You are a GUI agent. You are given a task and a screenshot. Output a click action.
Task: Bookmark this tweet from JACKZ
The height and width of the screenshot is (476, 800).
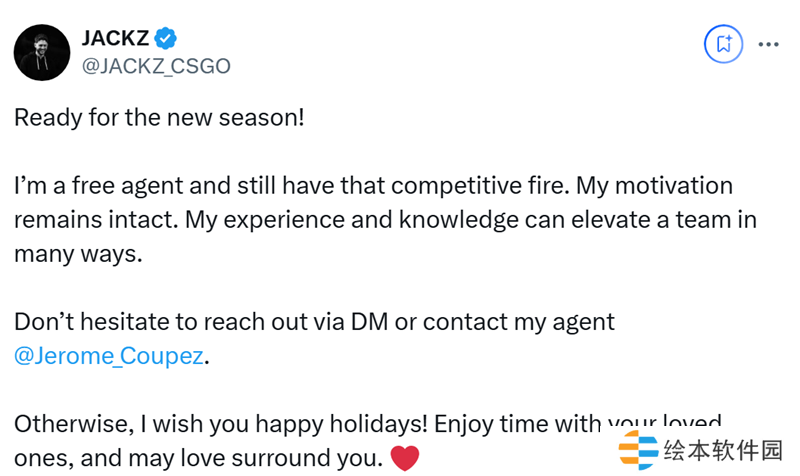[x=724, y=44]
